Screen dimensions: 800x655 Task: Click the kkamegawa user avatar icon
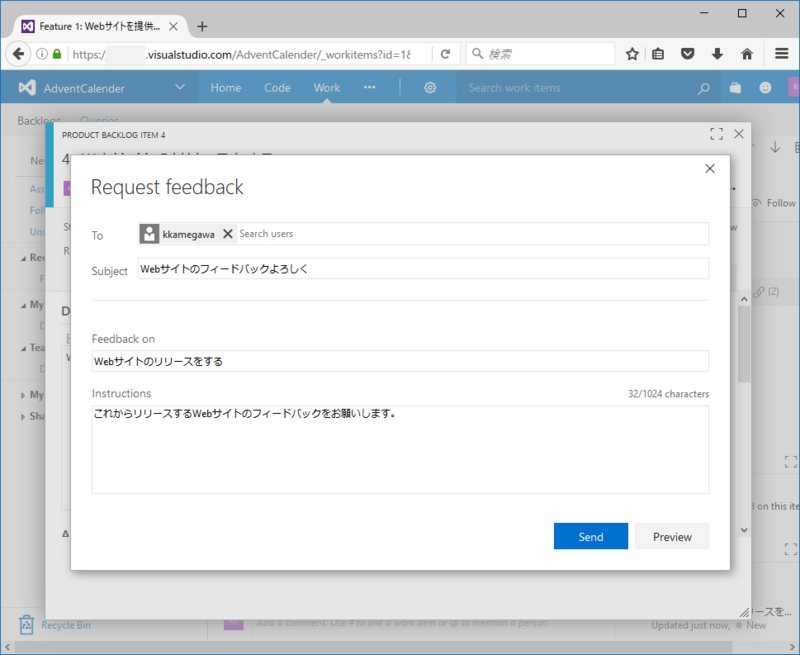(149, 234)
